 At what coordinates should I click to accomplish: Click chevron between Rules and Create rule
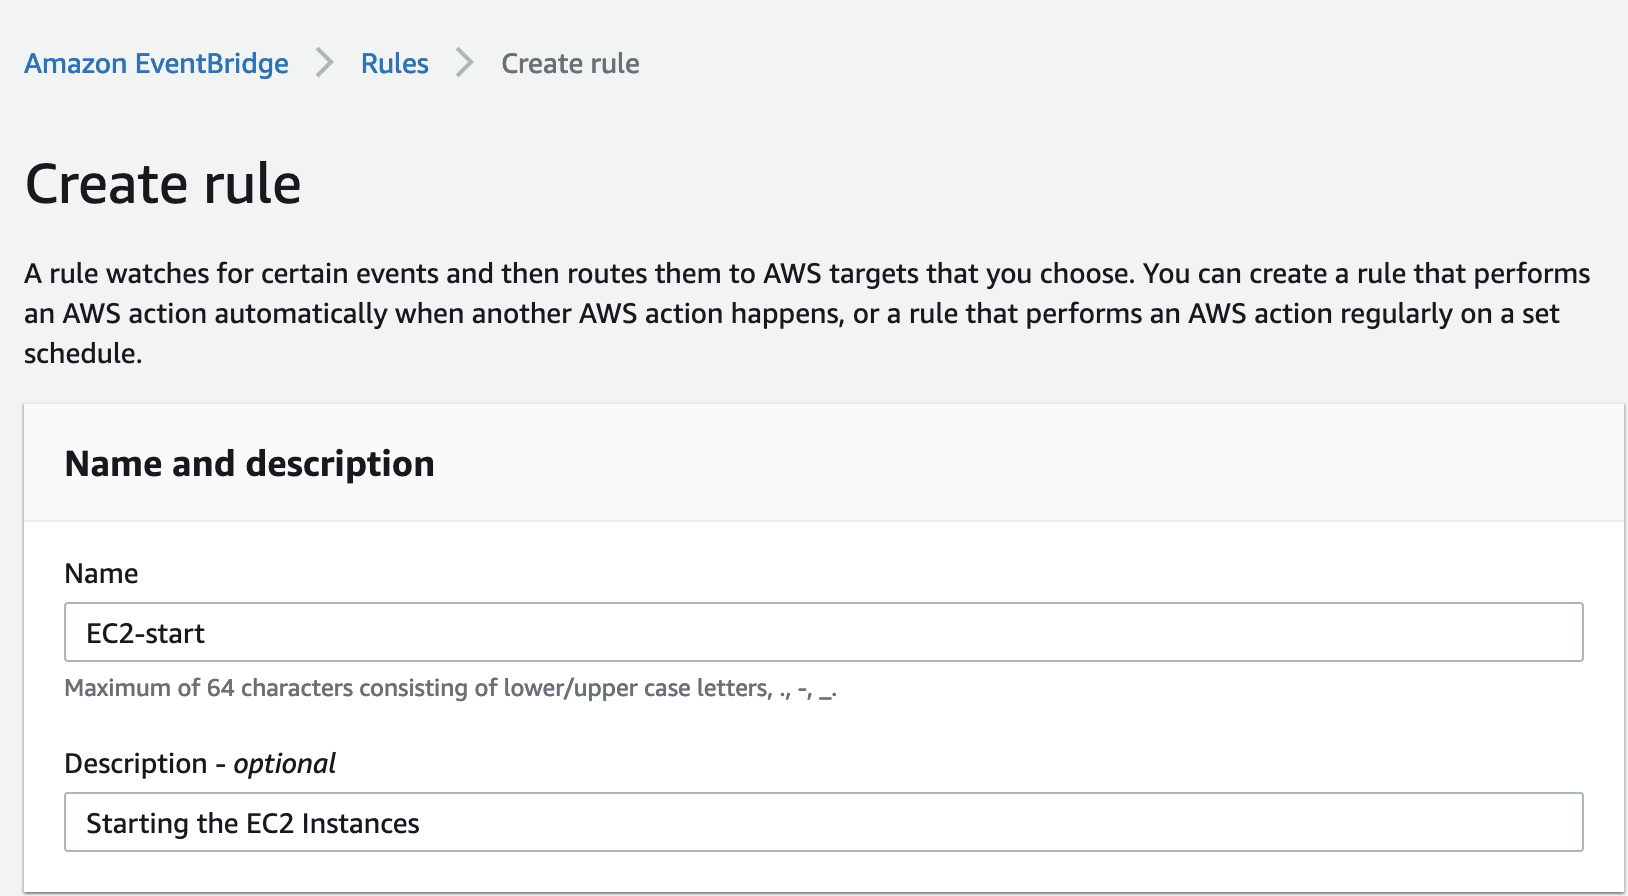click(x=465, y=63)
